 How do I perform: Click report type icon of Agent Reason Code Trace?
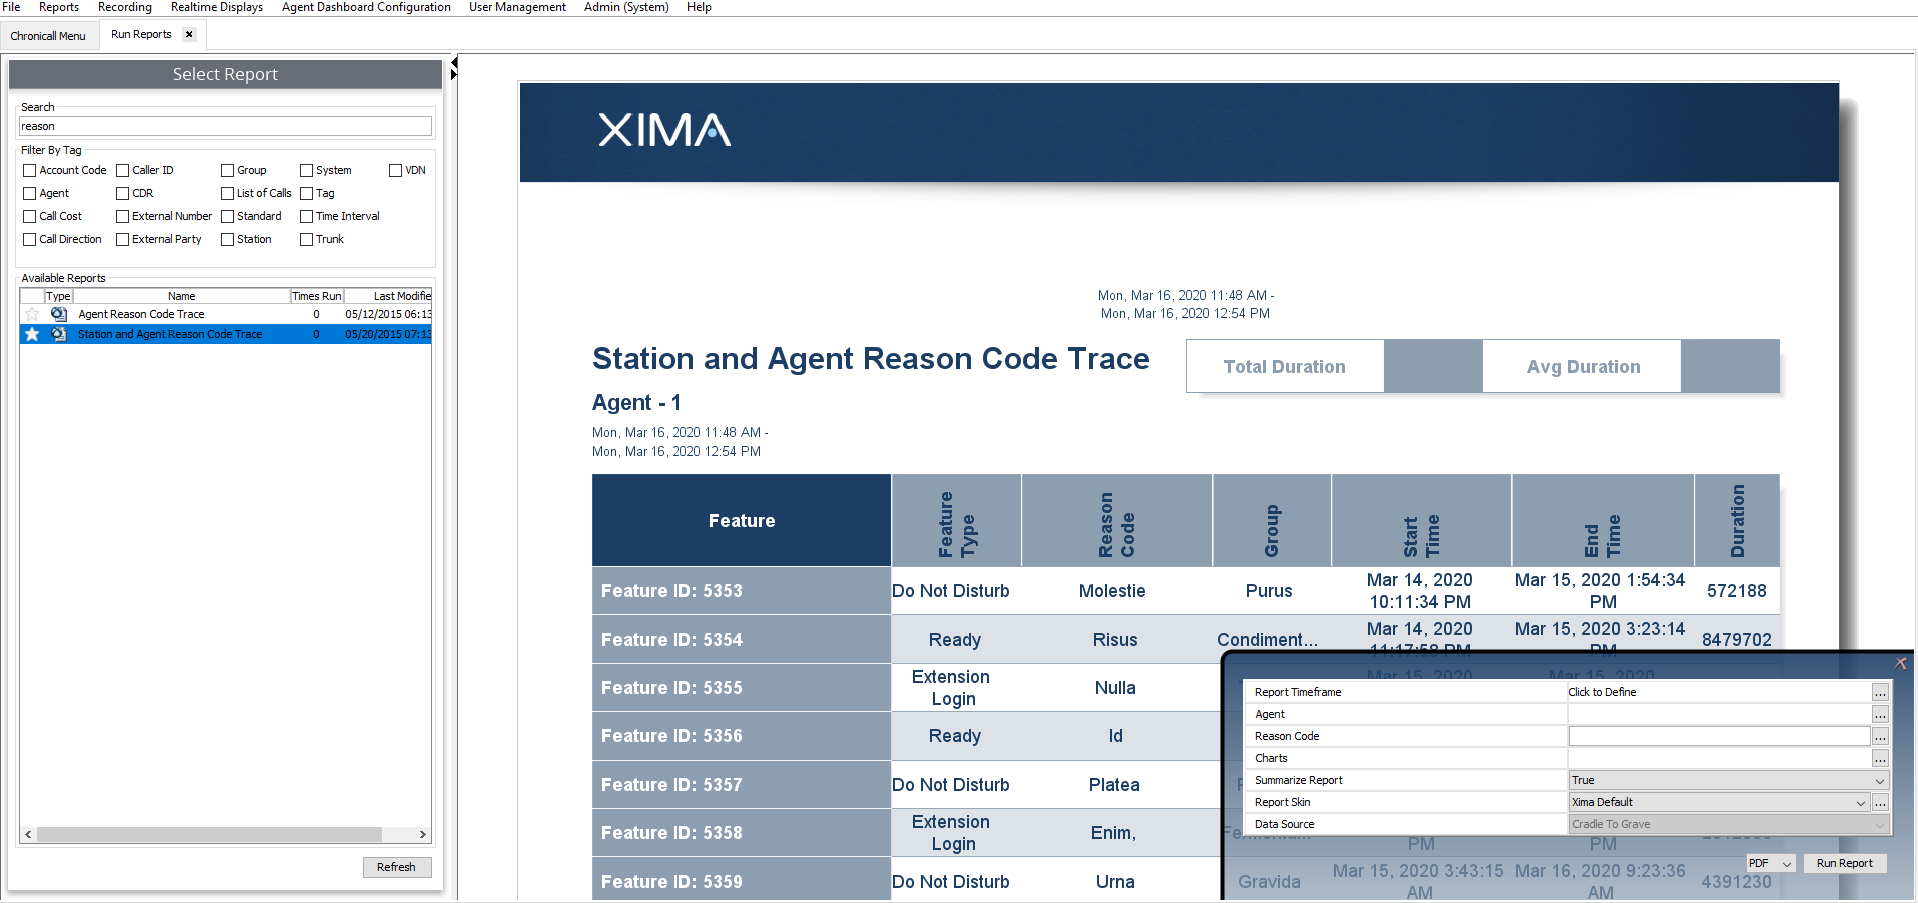(x=59, y=314)
